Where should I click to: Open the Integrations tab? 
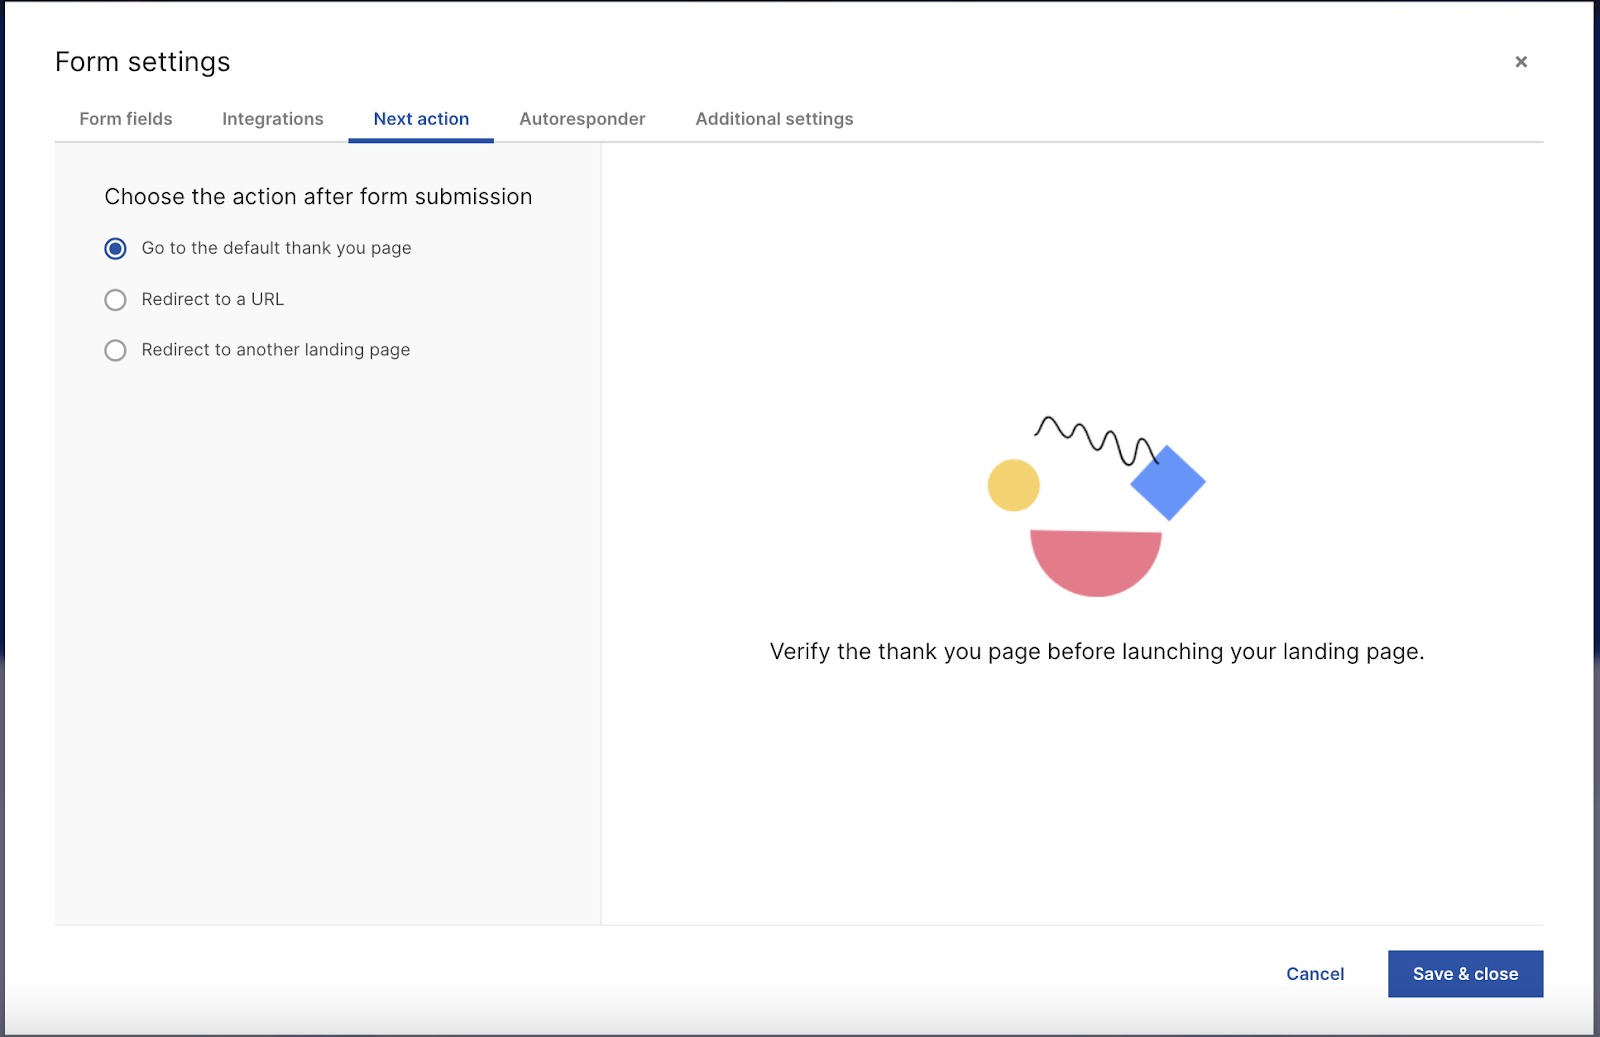pos(271,118)
